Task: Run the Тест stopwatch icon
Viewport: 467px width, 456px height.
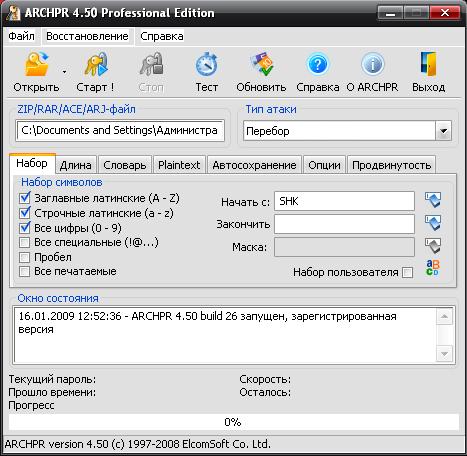Action: pos(207,64)
